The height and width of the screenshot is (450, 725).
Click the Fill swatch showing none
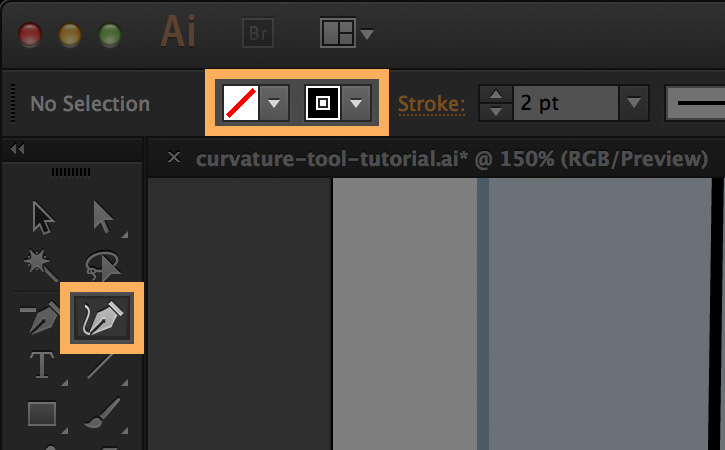[240, 103]
